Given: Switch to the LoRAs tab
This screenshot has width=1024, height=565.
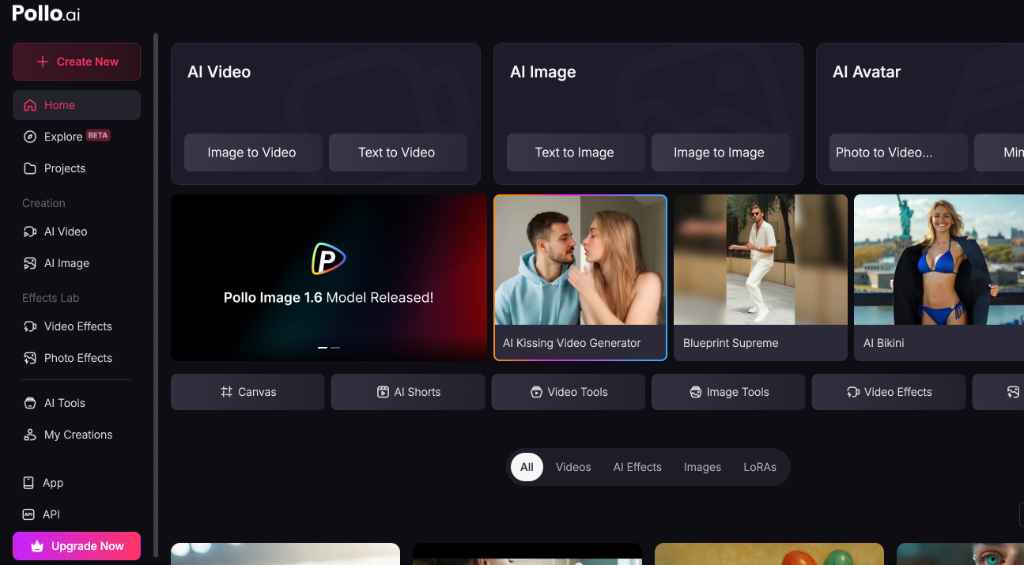Looking at the screenshot, I should click(760, 467).
